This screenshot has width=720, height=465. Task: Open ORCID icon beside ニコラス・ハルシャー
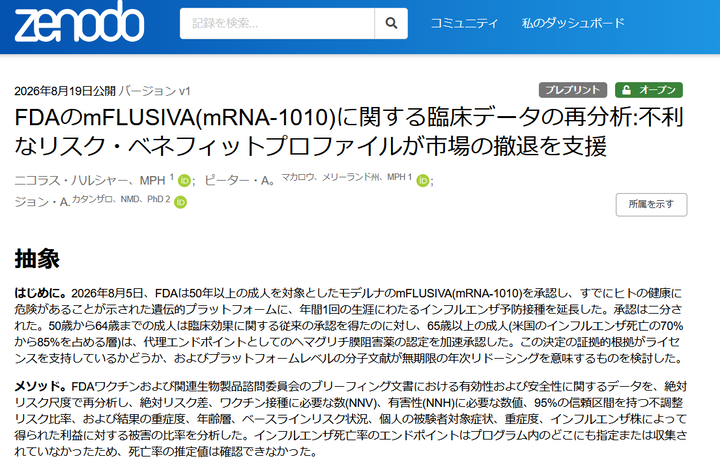tap(184, 181)
